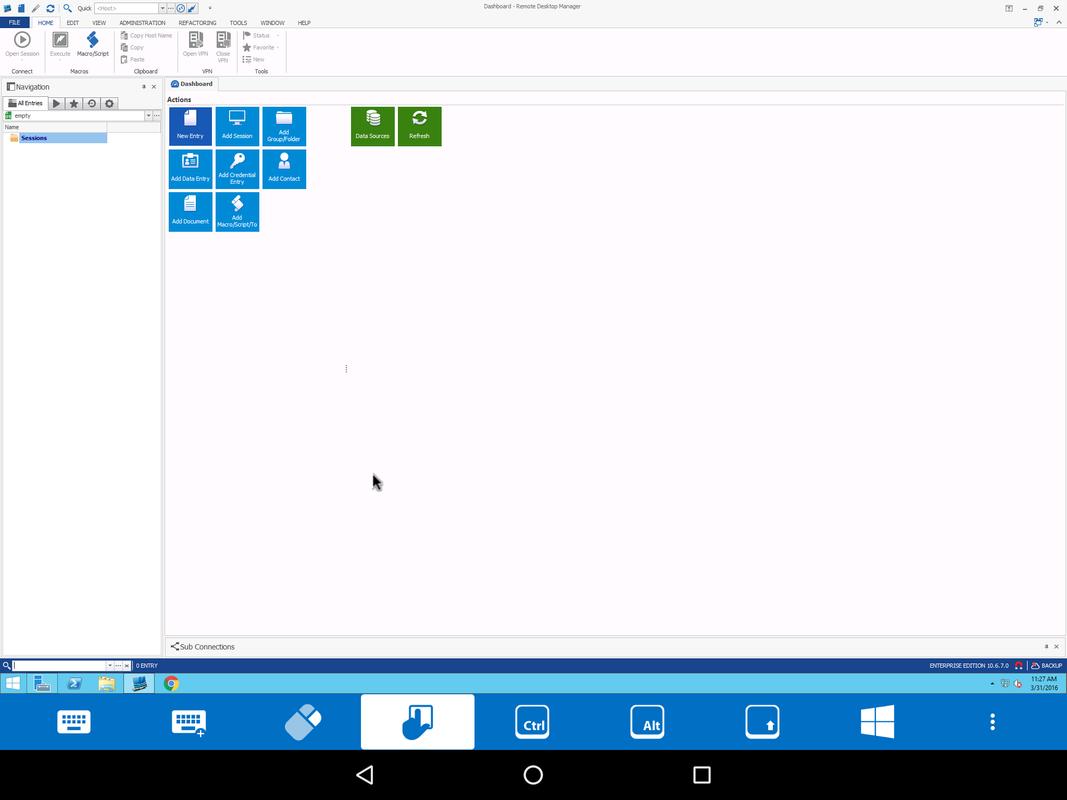
Task: Click the ellipsis next to data source
Action: [x=157, y=116]
